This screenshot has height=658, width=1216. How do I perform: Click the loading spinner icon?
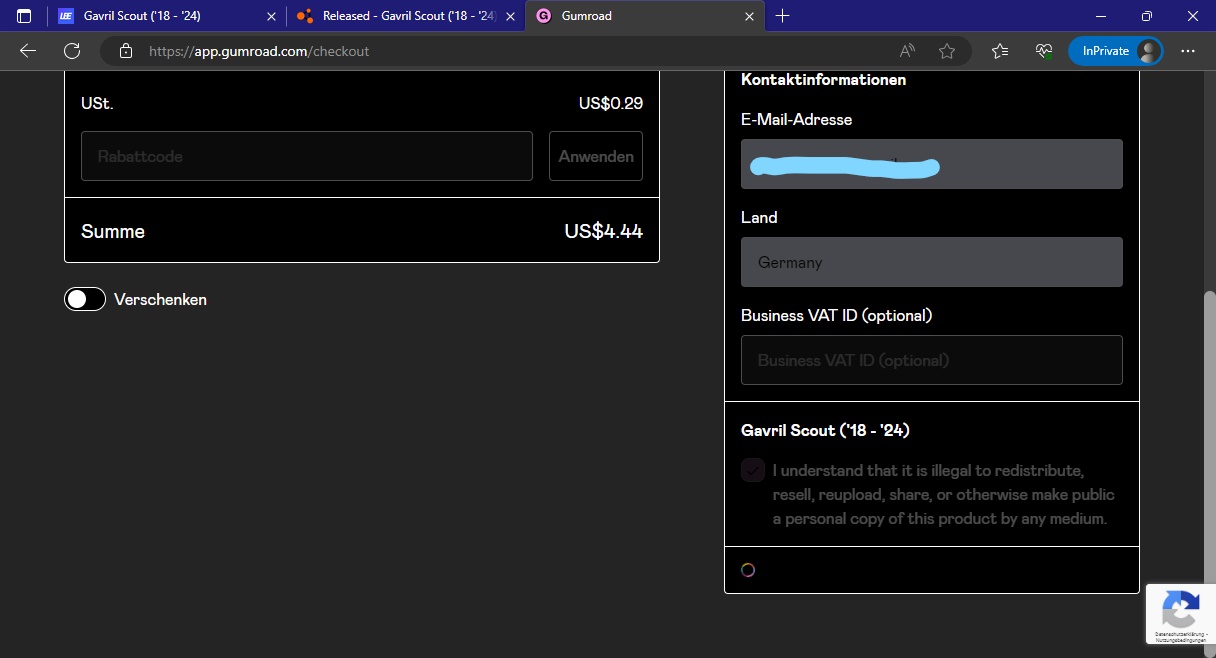(x=748, y=570)
